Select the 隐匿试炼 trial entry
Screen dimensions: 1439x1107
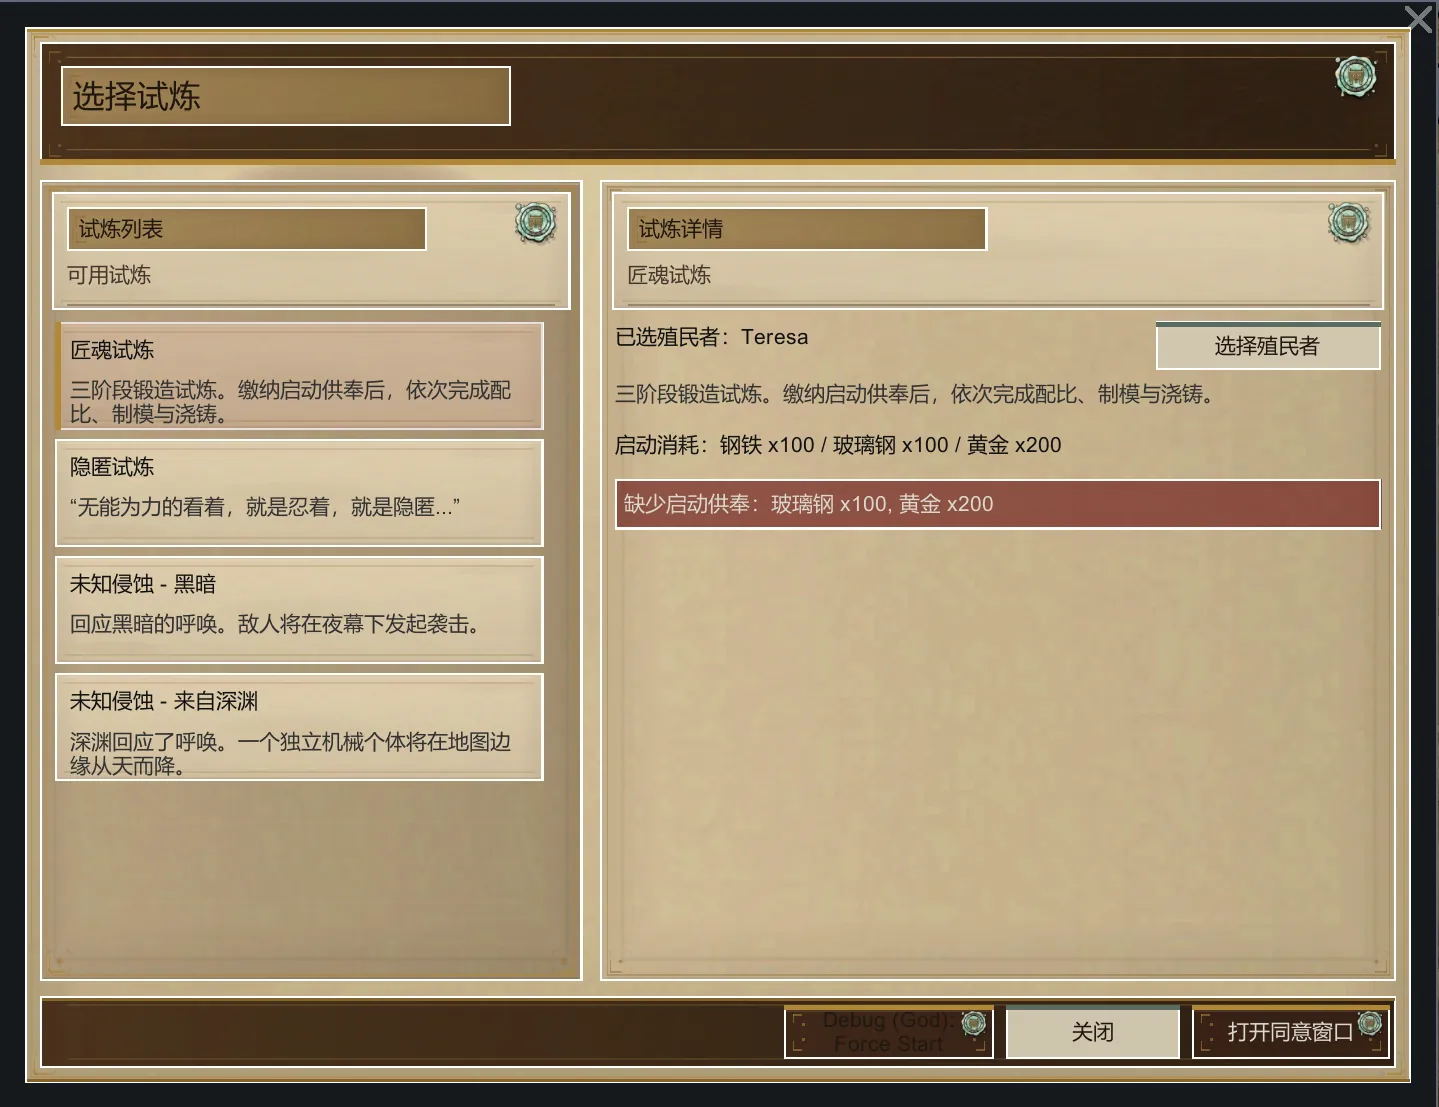299,493
